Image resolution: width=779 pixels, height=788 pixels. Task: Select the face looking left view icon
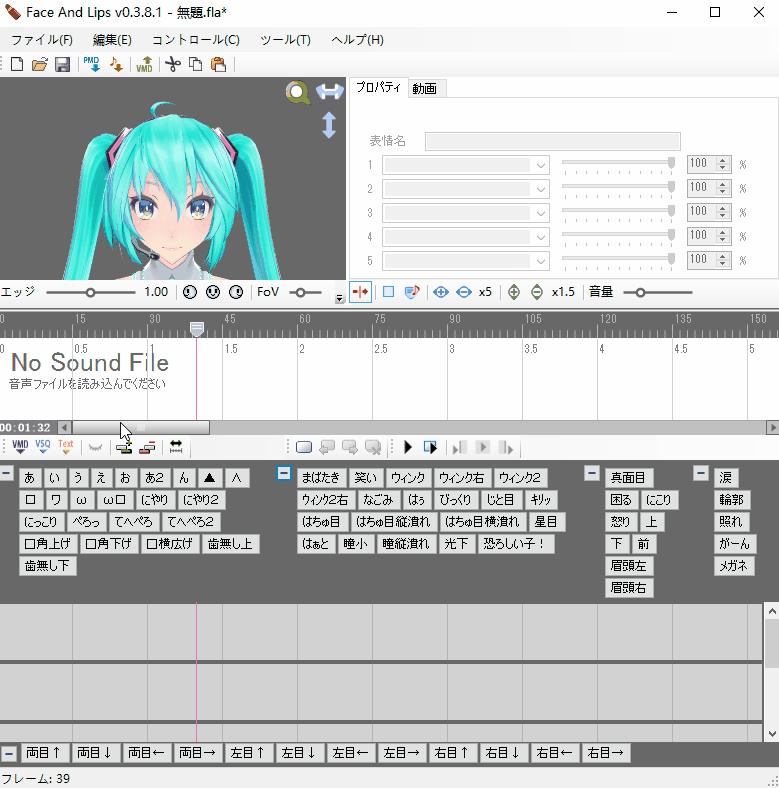click(x=189, y=292)
